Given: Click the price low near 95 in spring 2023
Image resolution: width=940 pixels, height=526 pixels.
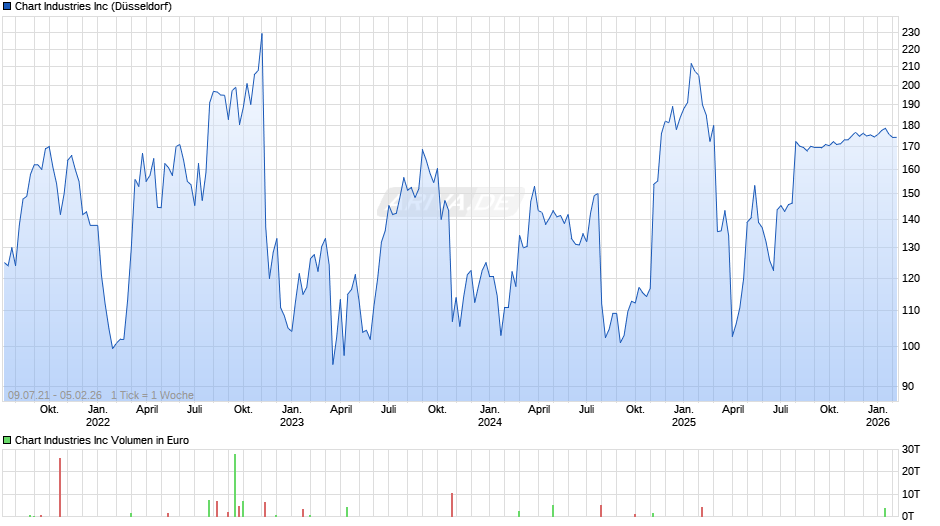Looking at the screenshot, I should pyautogui.click(x=333, y=363).
